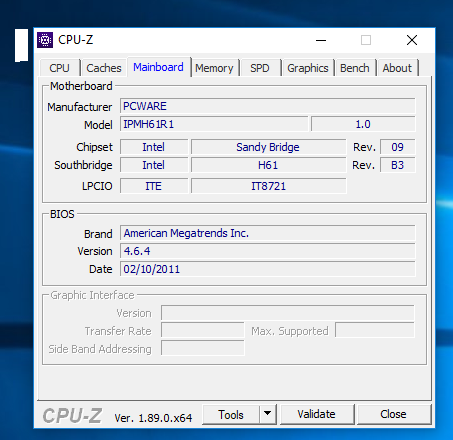
Task: Click the BIOS Date label
Action: [x=101, y=269]
